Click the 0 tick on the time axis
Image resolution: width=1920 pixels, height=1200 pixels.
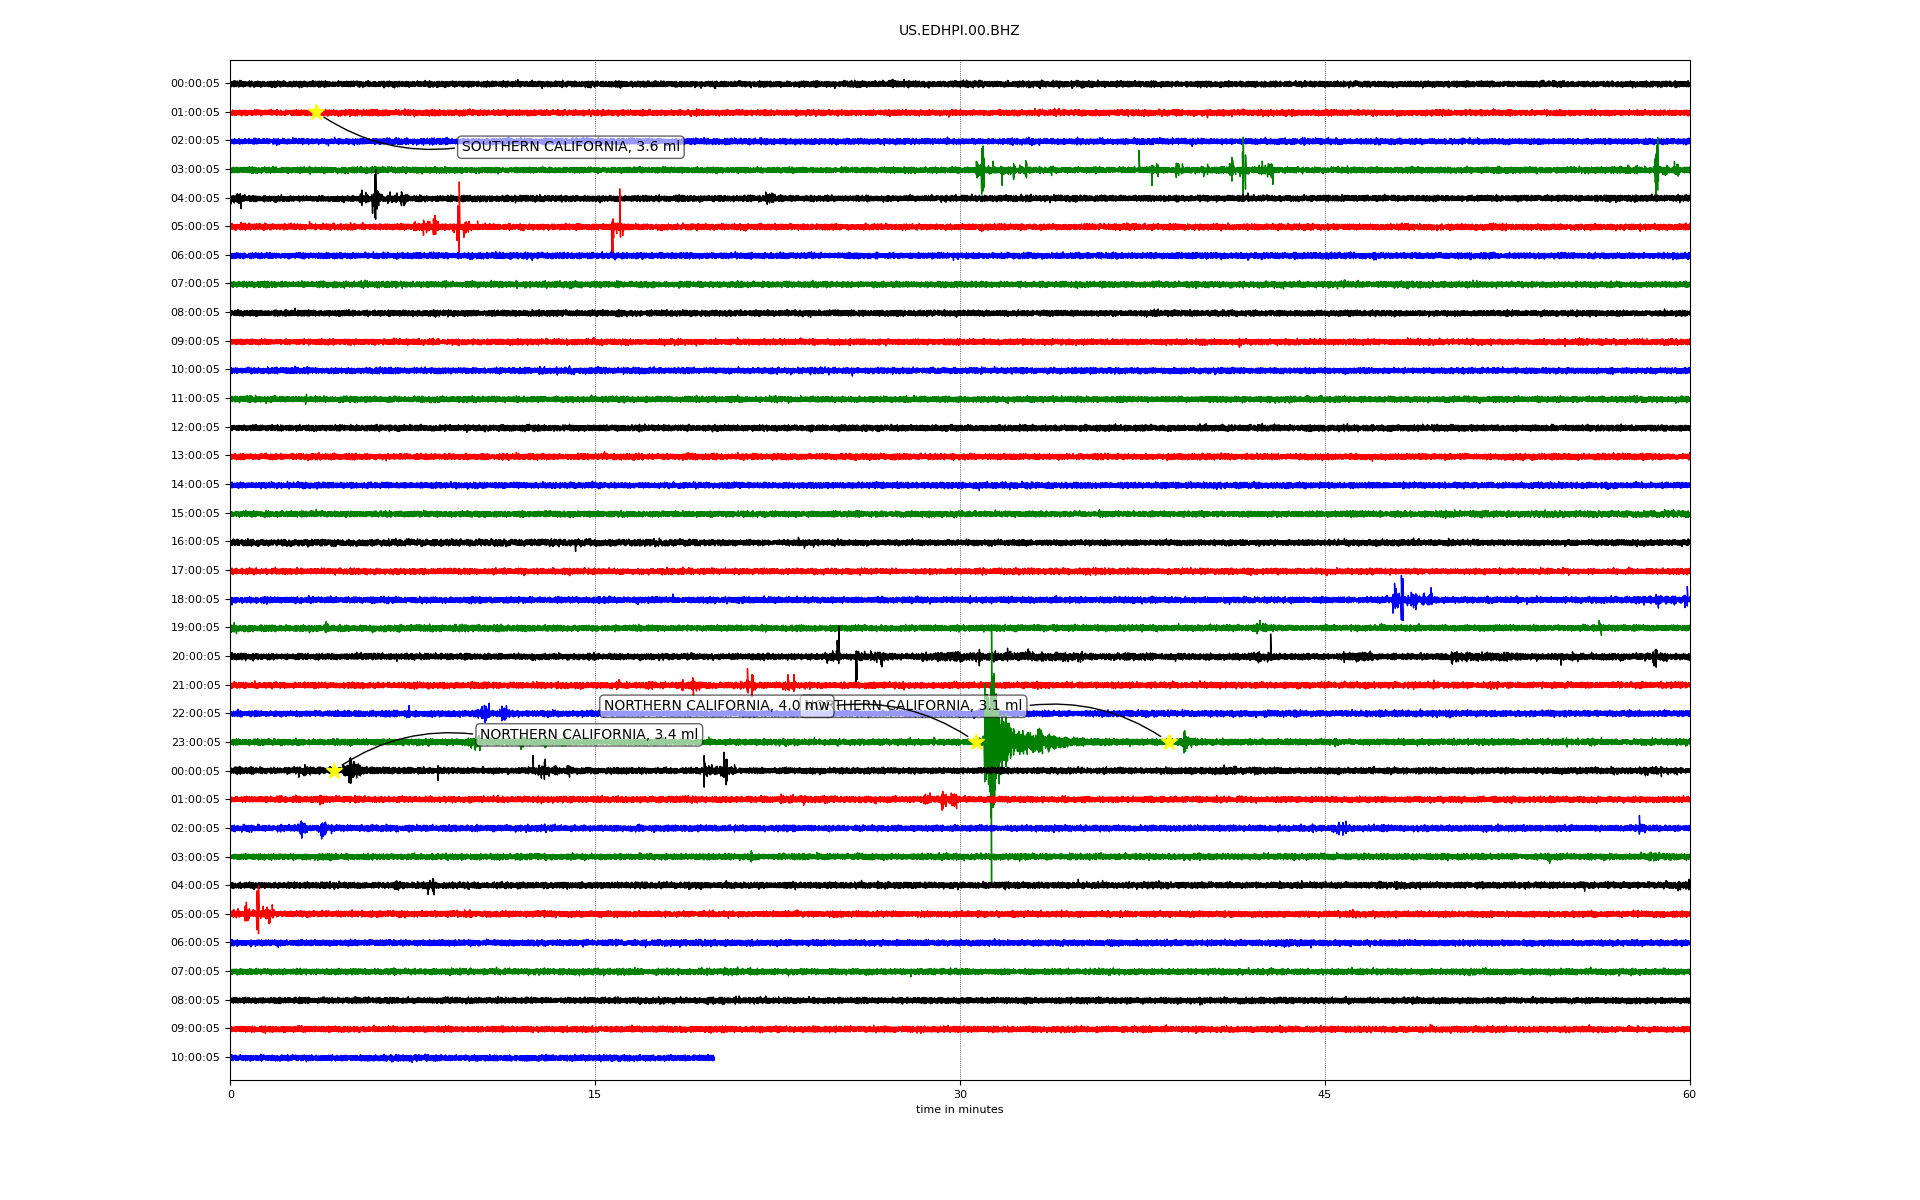tap(231, 1094)
